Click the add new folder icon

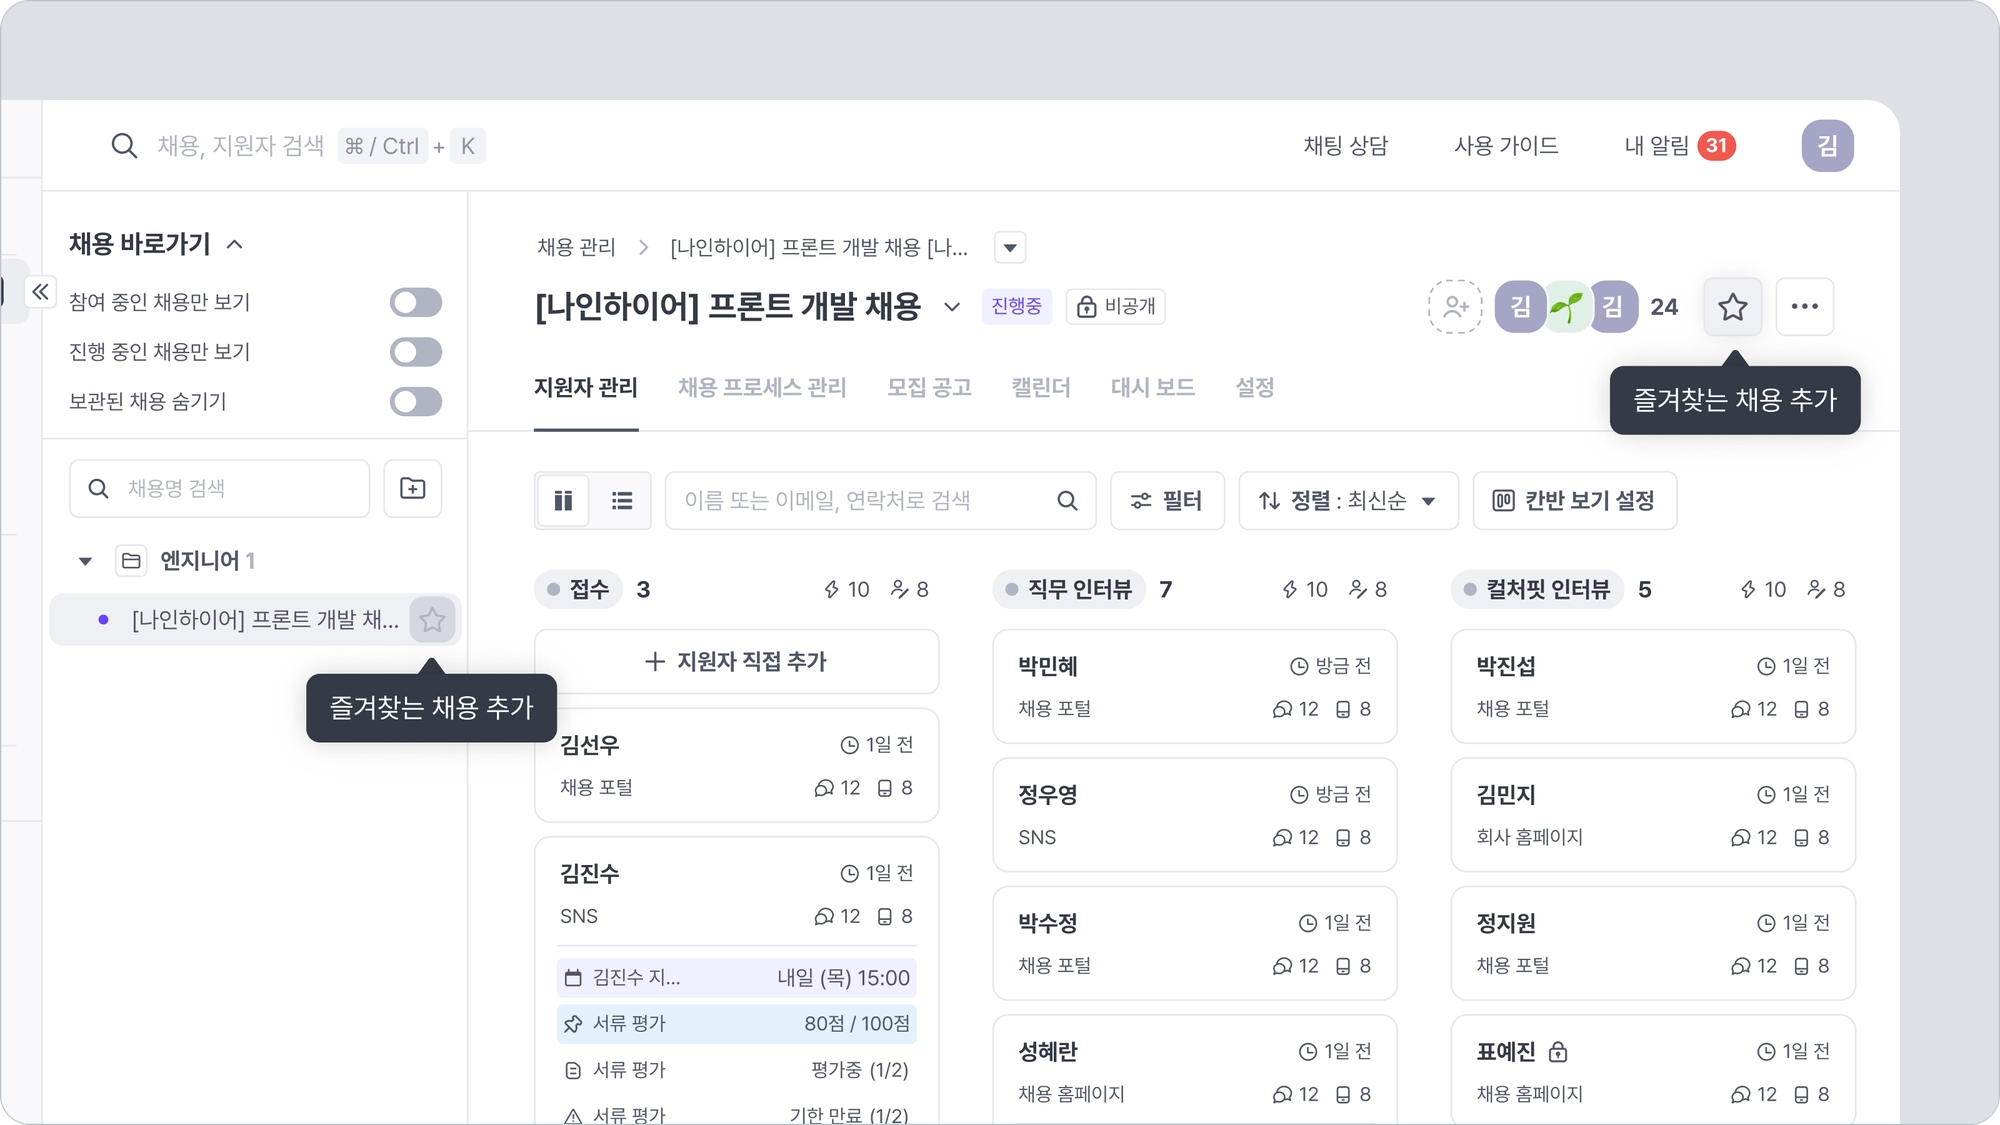[412, 488]
